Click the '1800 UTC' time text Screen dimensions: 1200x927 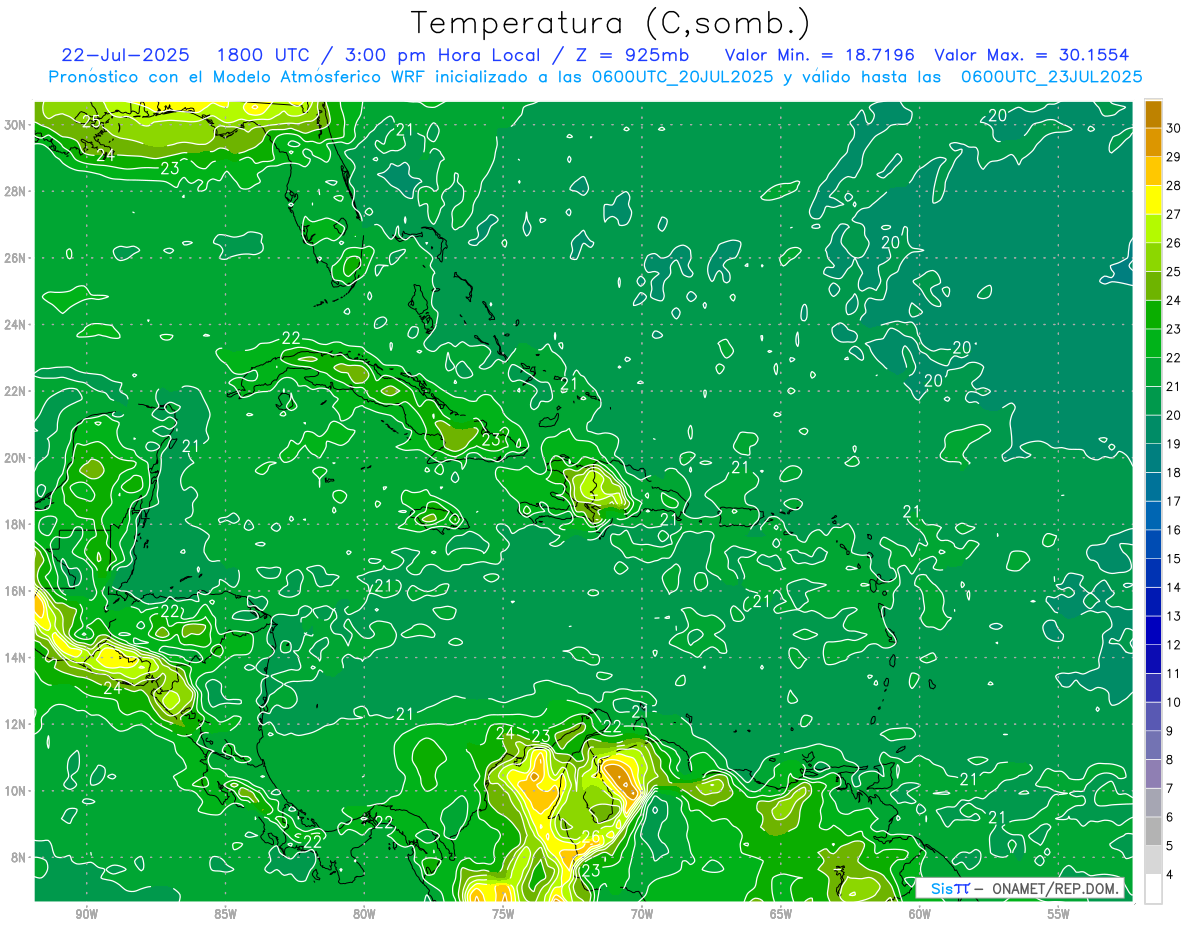(264, 54)
